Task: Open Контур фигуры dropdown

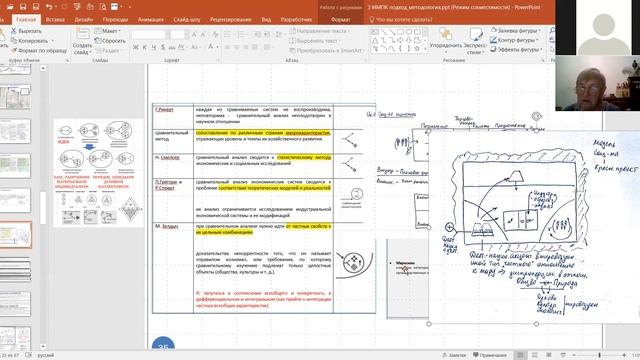Action: [515, 40]
